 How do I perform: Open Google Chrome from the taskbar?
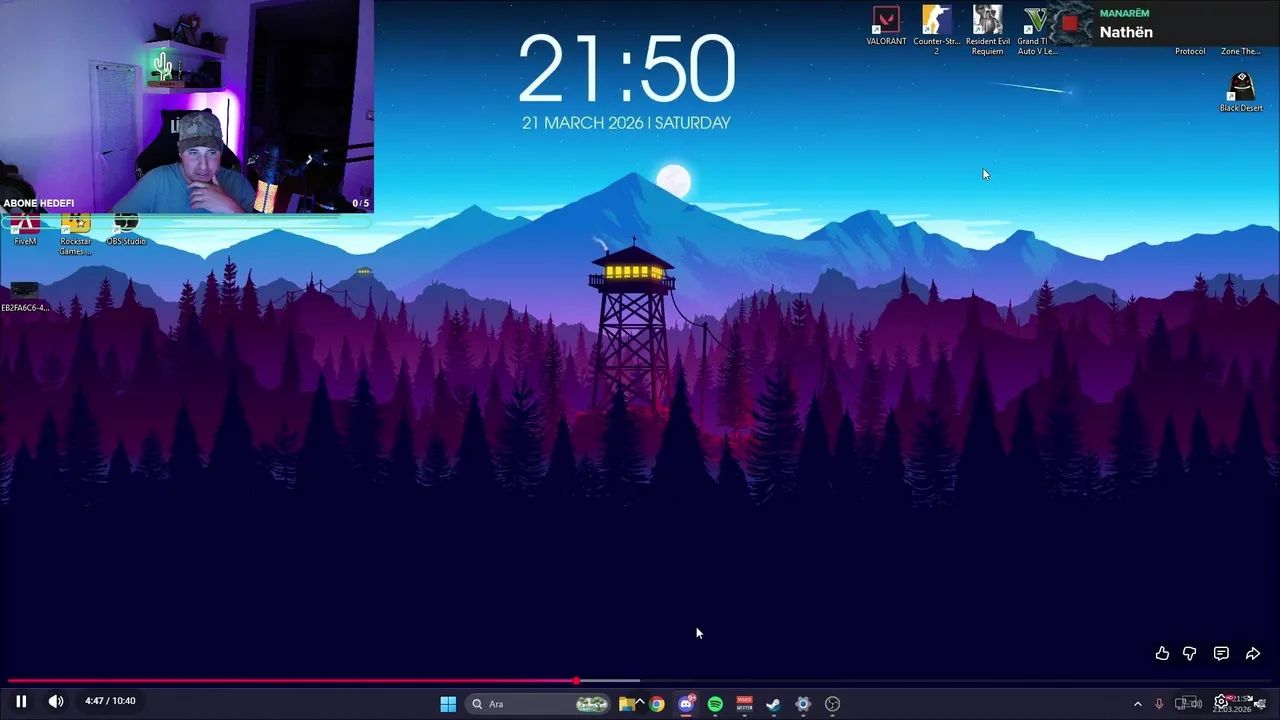656,704
